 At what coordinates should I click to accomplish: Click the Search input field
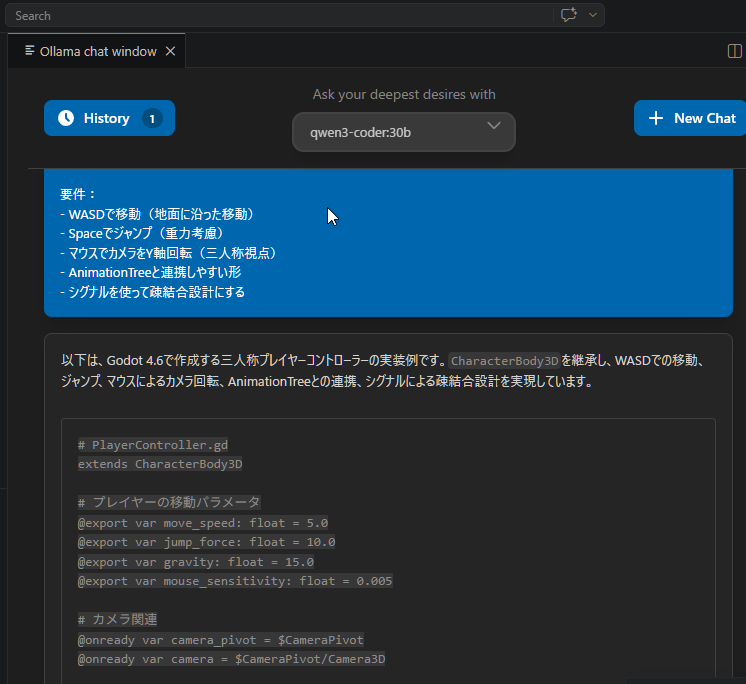point(278,16)
